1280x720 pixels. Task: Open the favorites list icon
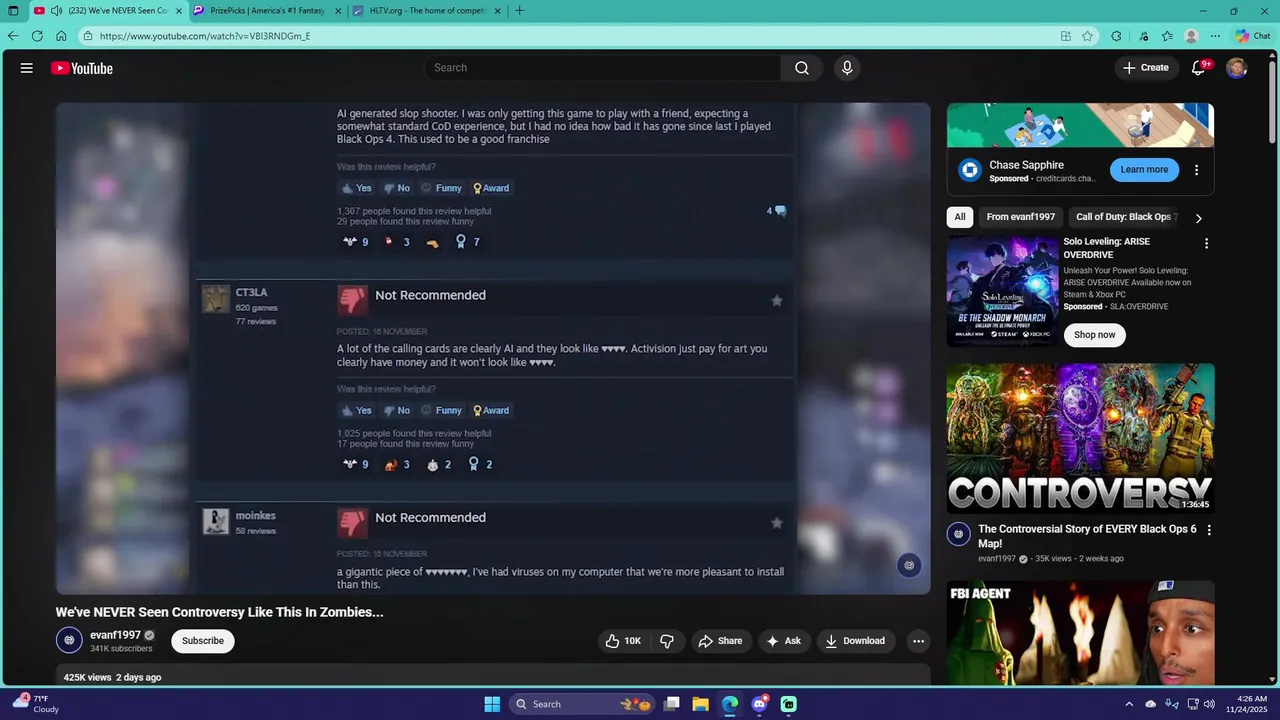1167,36
